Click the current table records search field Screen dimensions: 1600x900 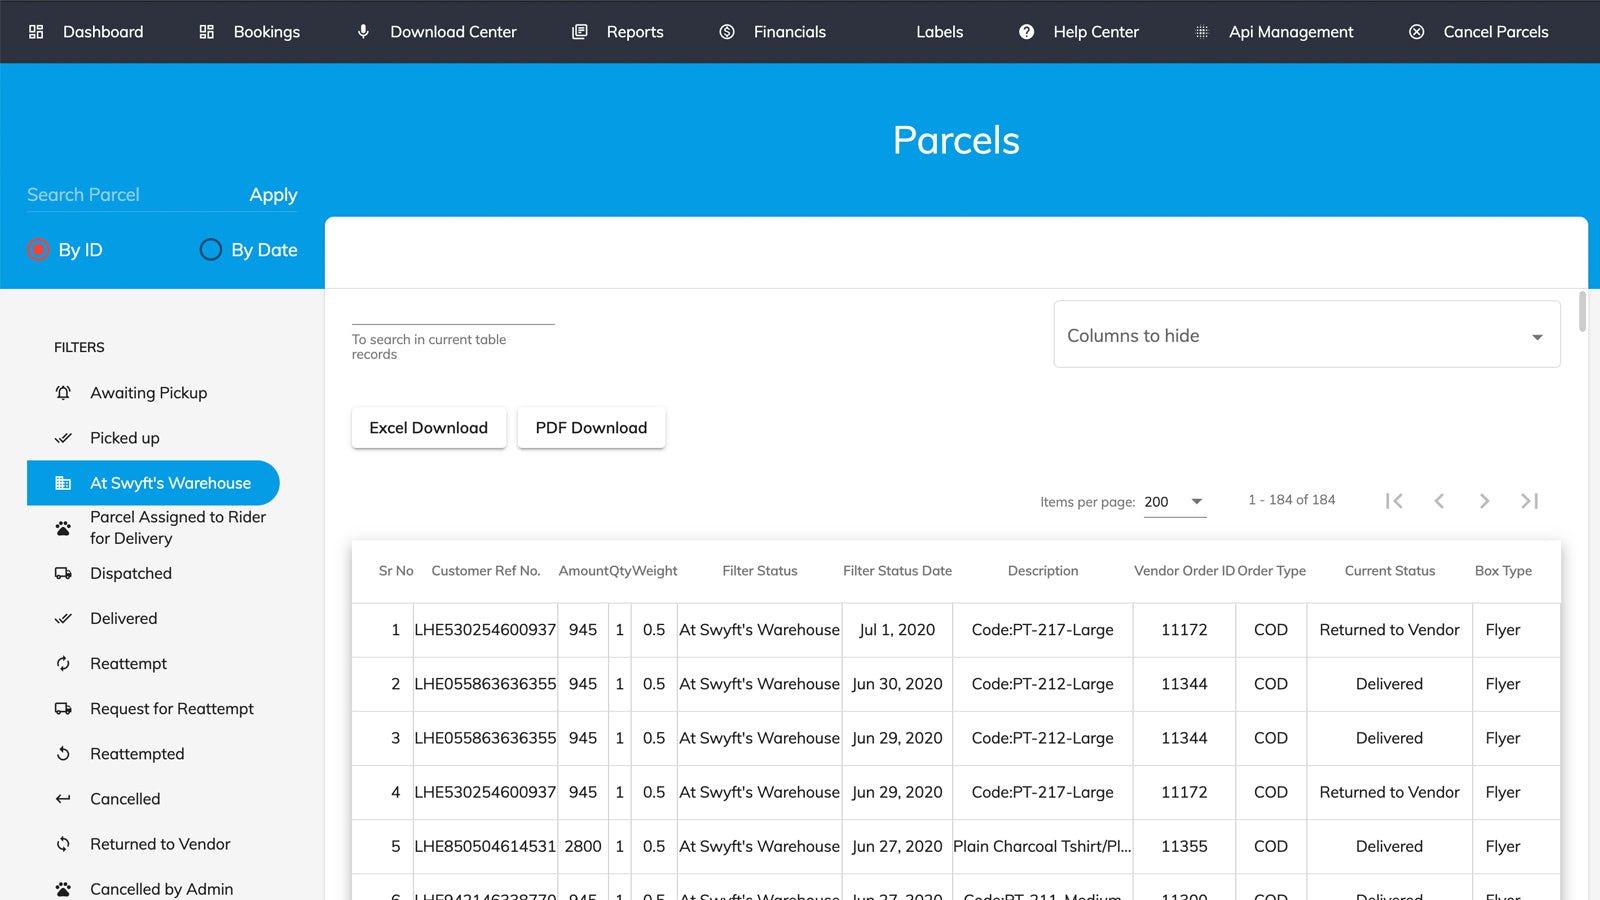pos(453,312)
